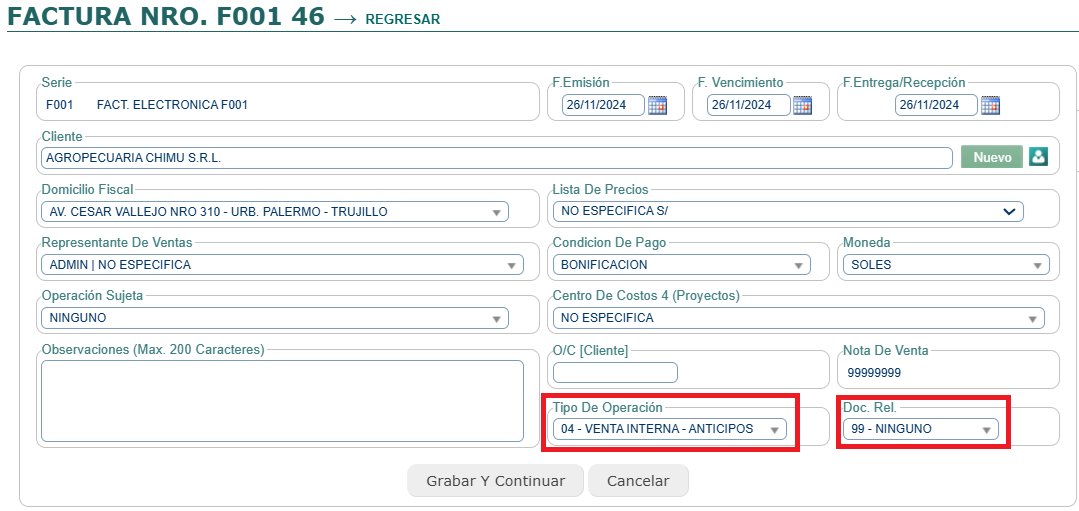
Task: Open the F.Emisión calendar picker icon
Action: tap(657, 105)
